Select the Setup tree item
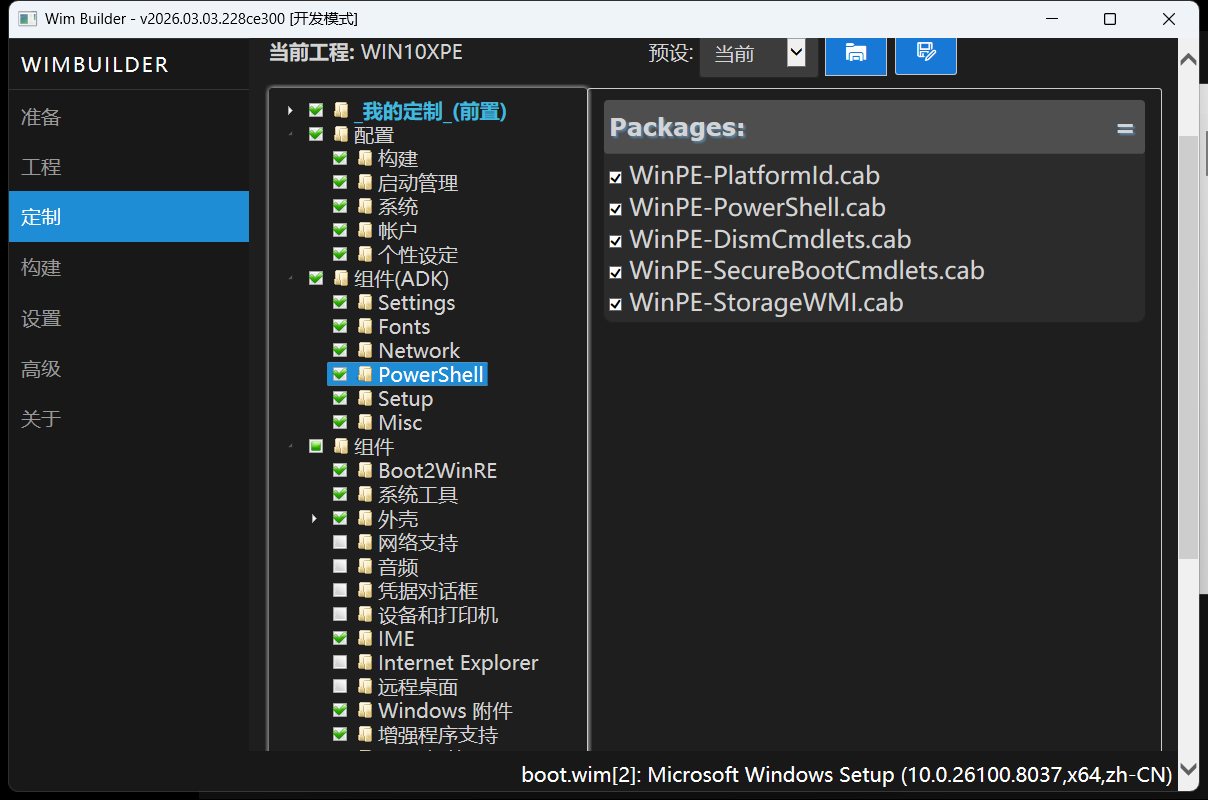 point(405,398)
